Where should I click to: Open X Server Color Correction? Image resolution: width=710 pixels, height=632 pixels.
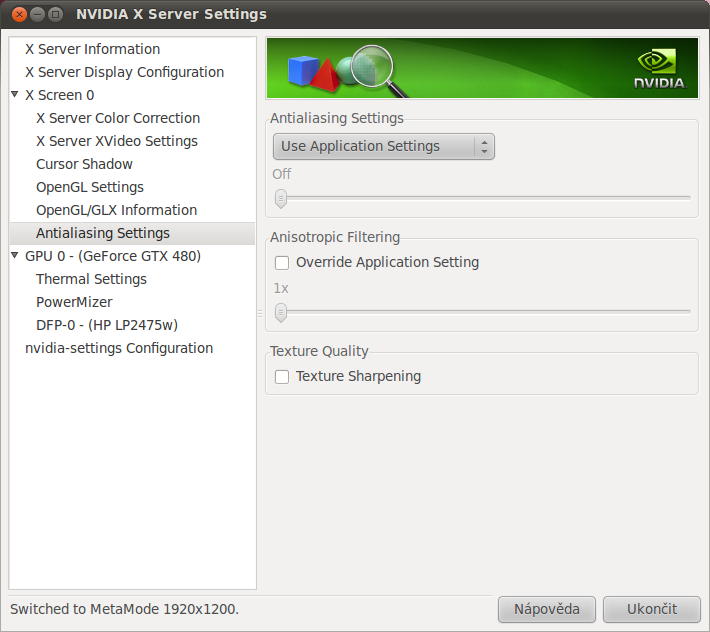118,118
